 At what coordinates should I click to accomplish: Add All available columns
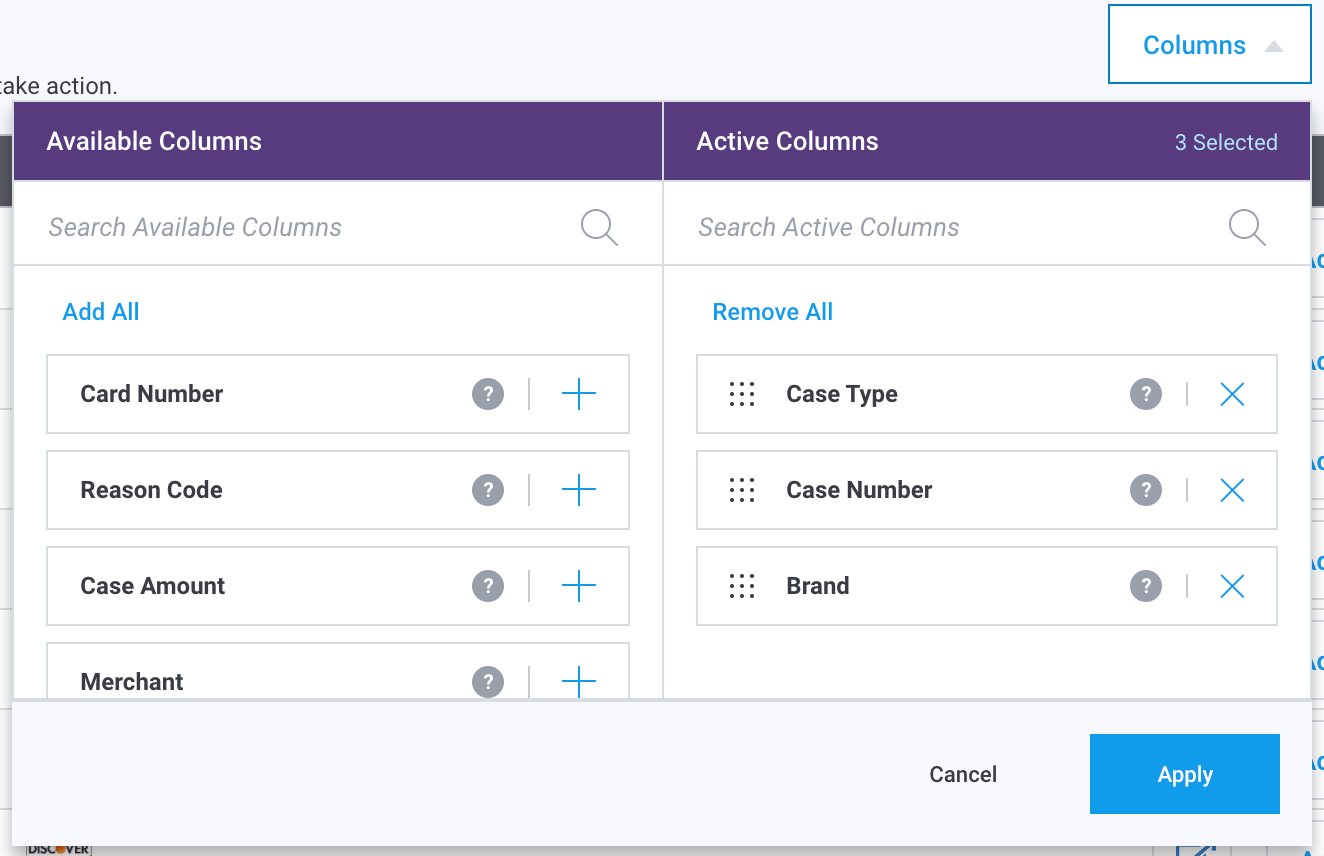(100, 311)
